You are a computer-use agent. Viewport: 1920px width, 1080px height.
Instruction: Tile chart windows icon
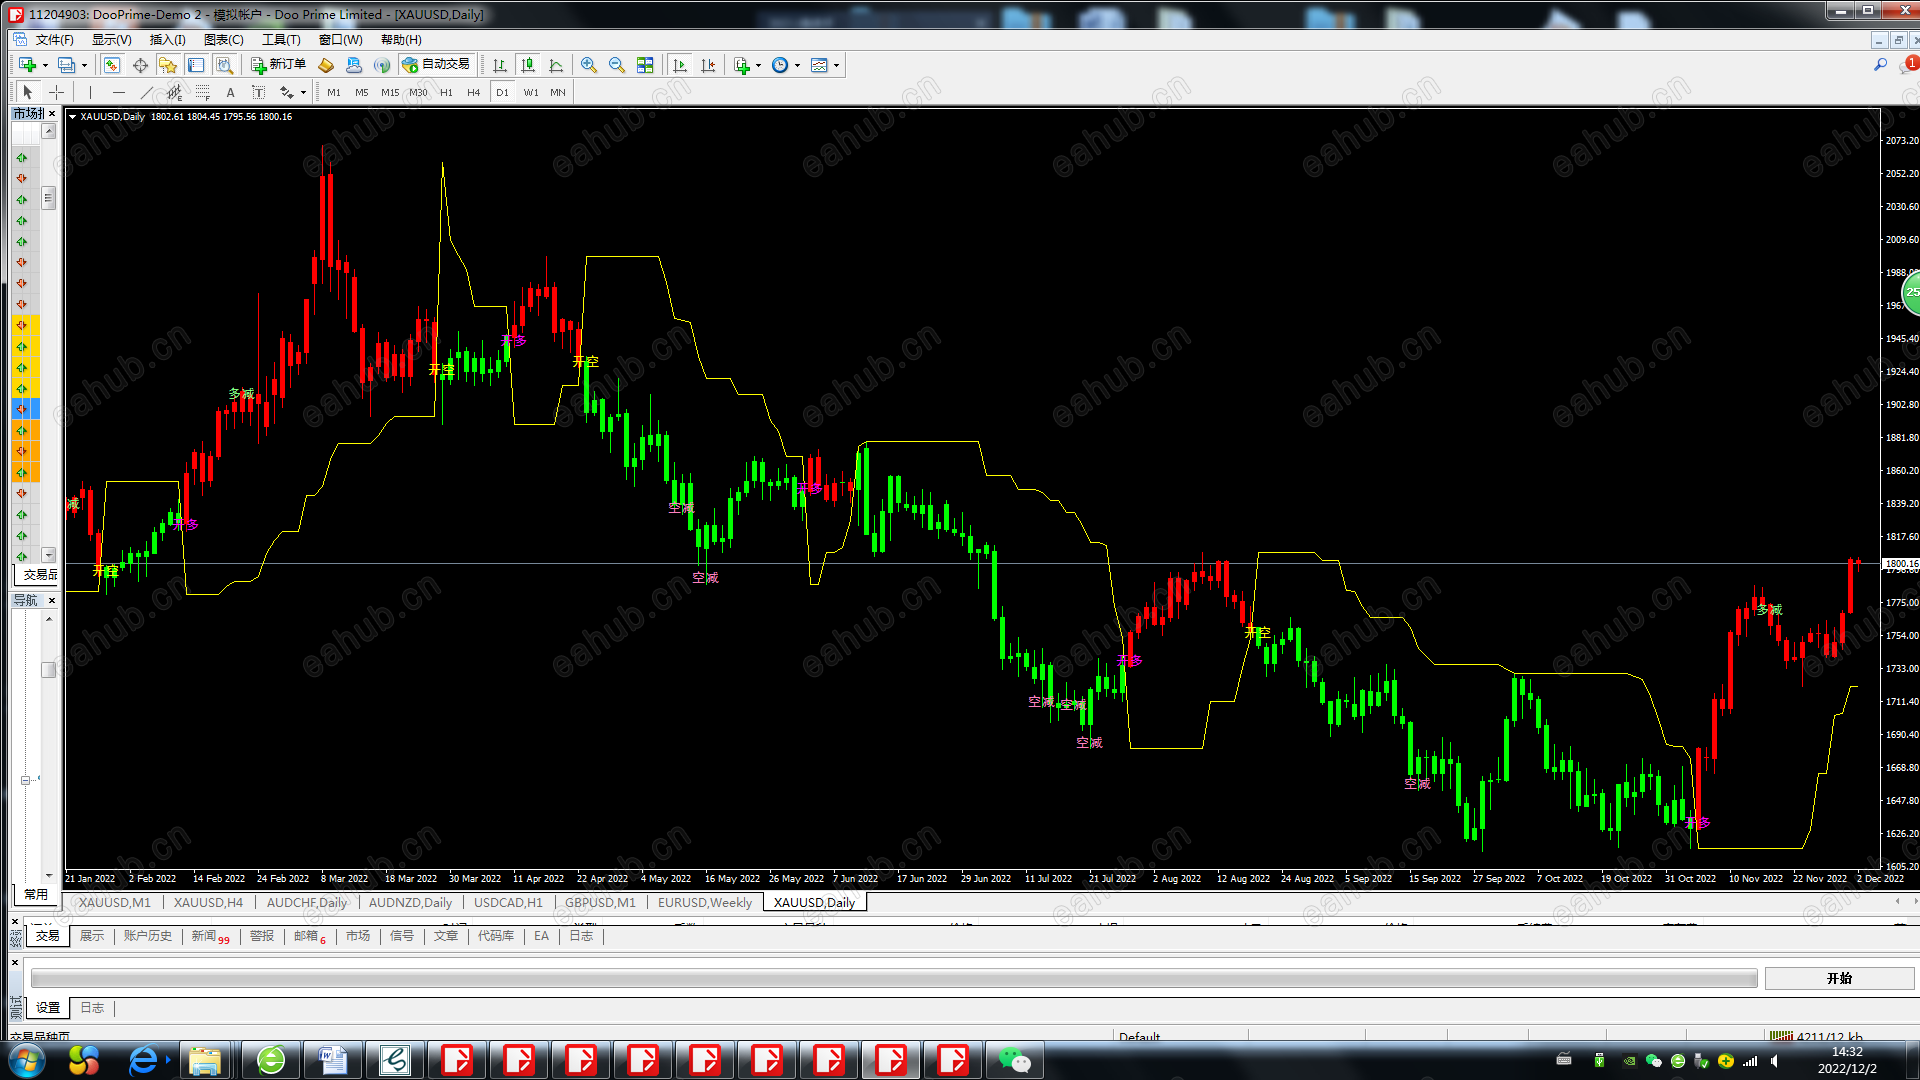[x=645, y=65]
